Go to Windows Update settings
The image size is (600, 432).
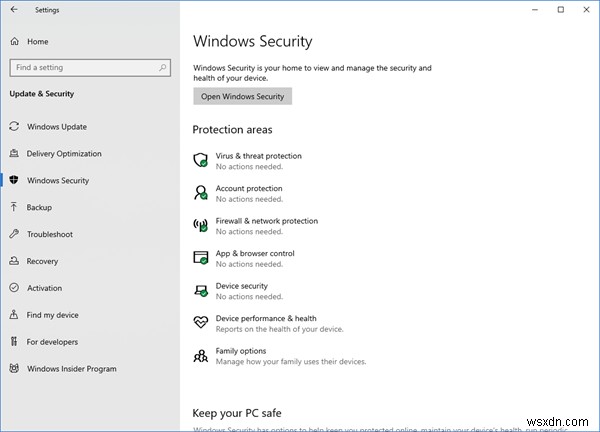pos(57,127)
